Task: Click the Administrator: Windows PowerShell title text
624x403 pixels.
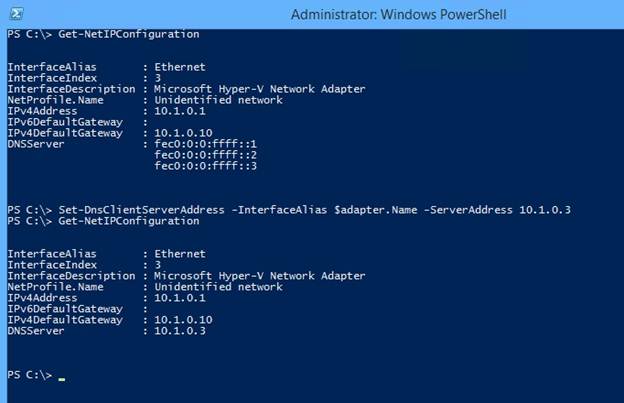Action: [398, 15]
